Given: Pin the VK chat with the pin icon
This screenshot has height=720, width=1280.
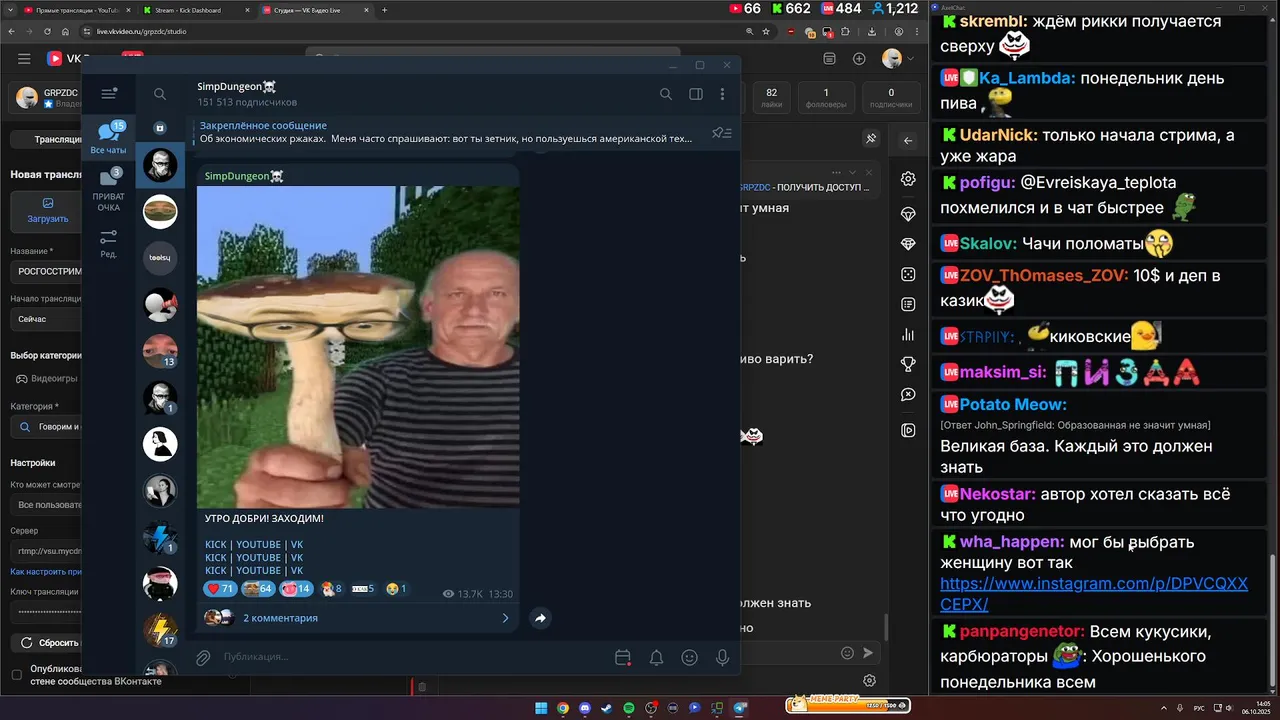Looking at the screenshot, I should point(871,139).
